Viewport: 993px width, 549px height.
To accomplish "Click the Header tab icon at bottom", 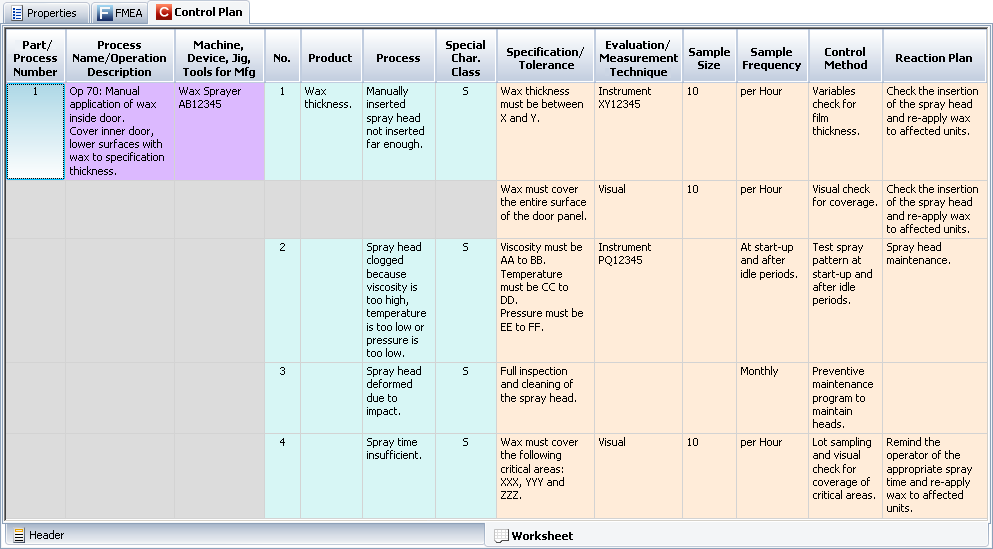I will 18,535.
